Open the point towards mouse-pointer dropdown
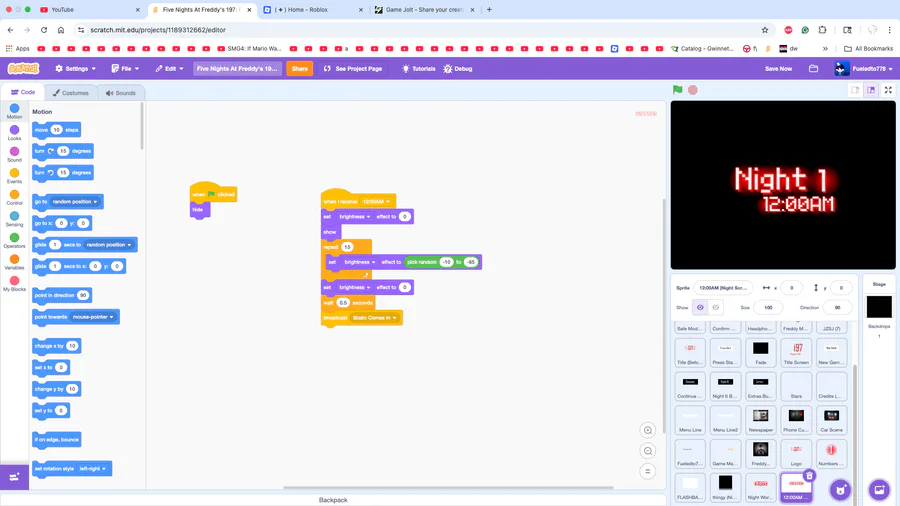This screenshot has width=900, height=506. click(93, 317)
